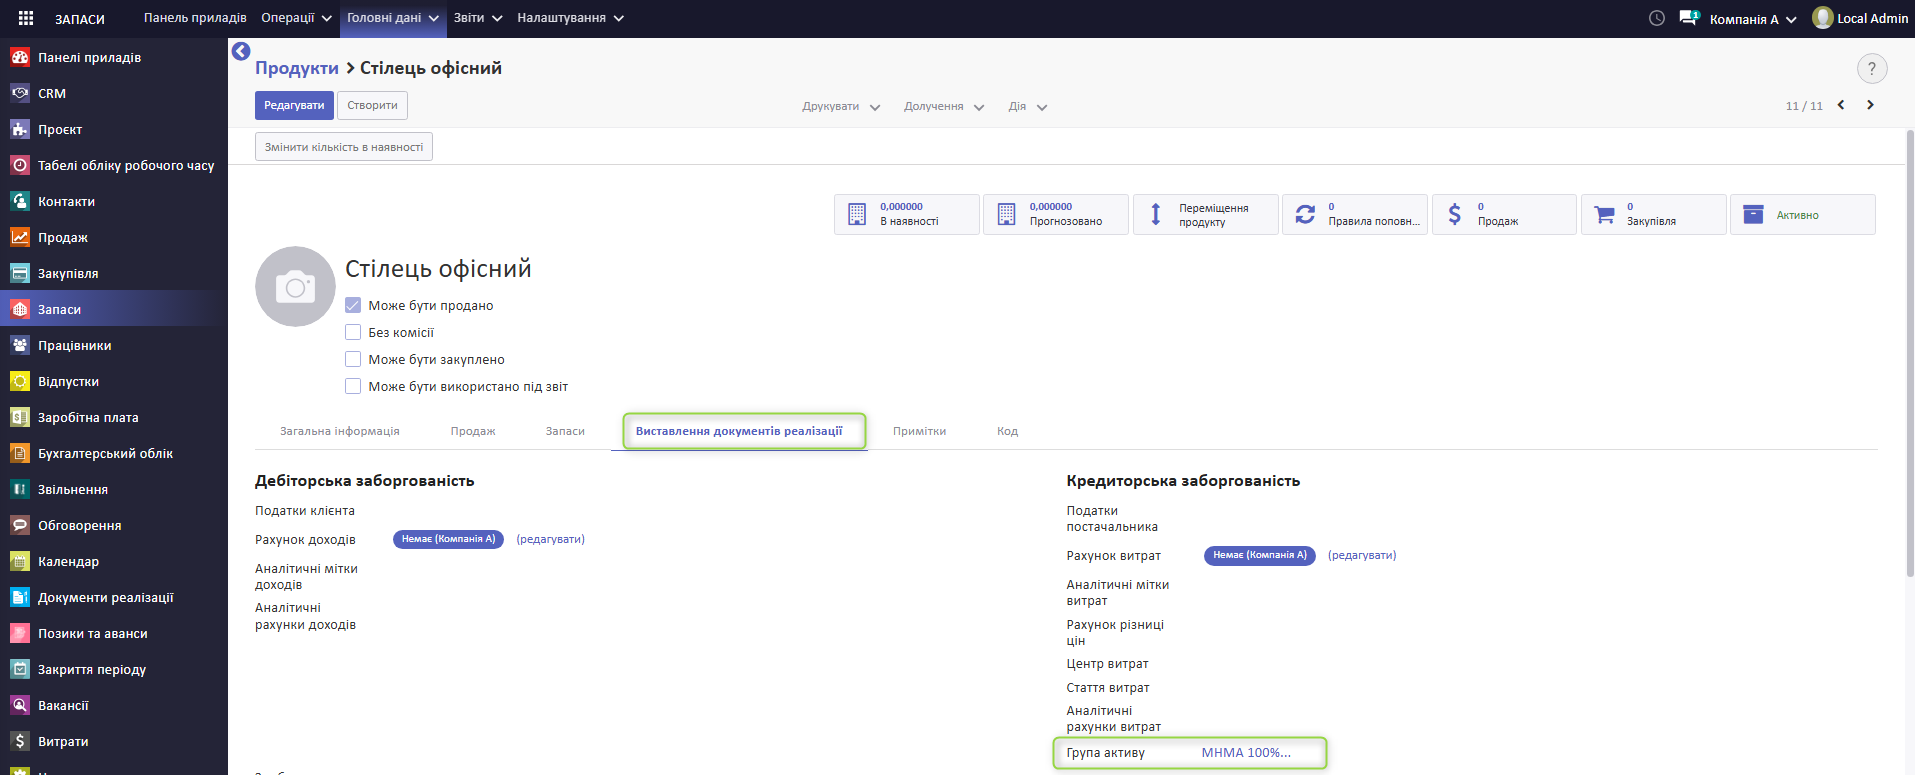Click Продукти breadcrumb link
The width and height of the screenshot is (1915, 775).
click(297, 68)
